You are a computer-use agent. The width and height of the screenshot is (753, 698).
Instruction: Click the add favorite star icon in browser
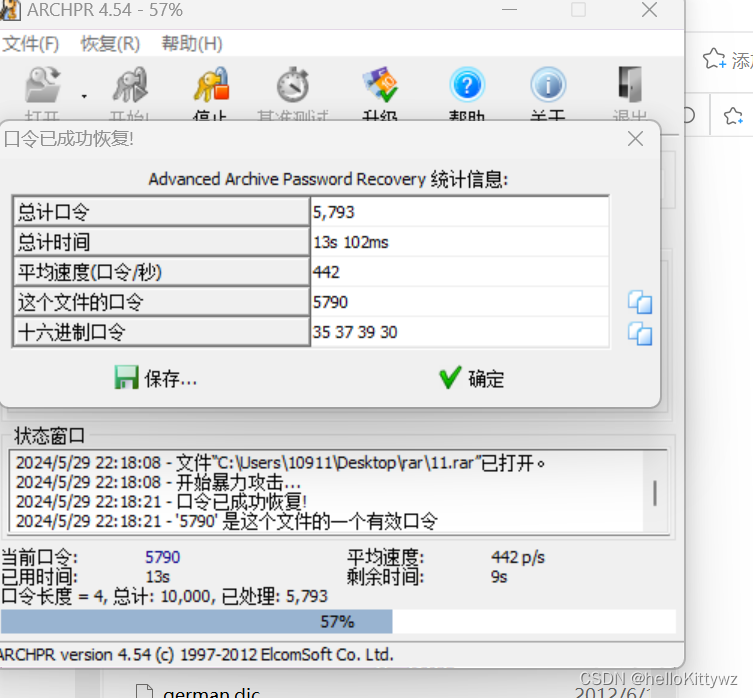[x=715, y=59]
